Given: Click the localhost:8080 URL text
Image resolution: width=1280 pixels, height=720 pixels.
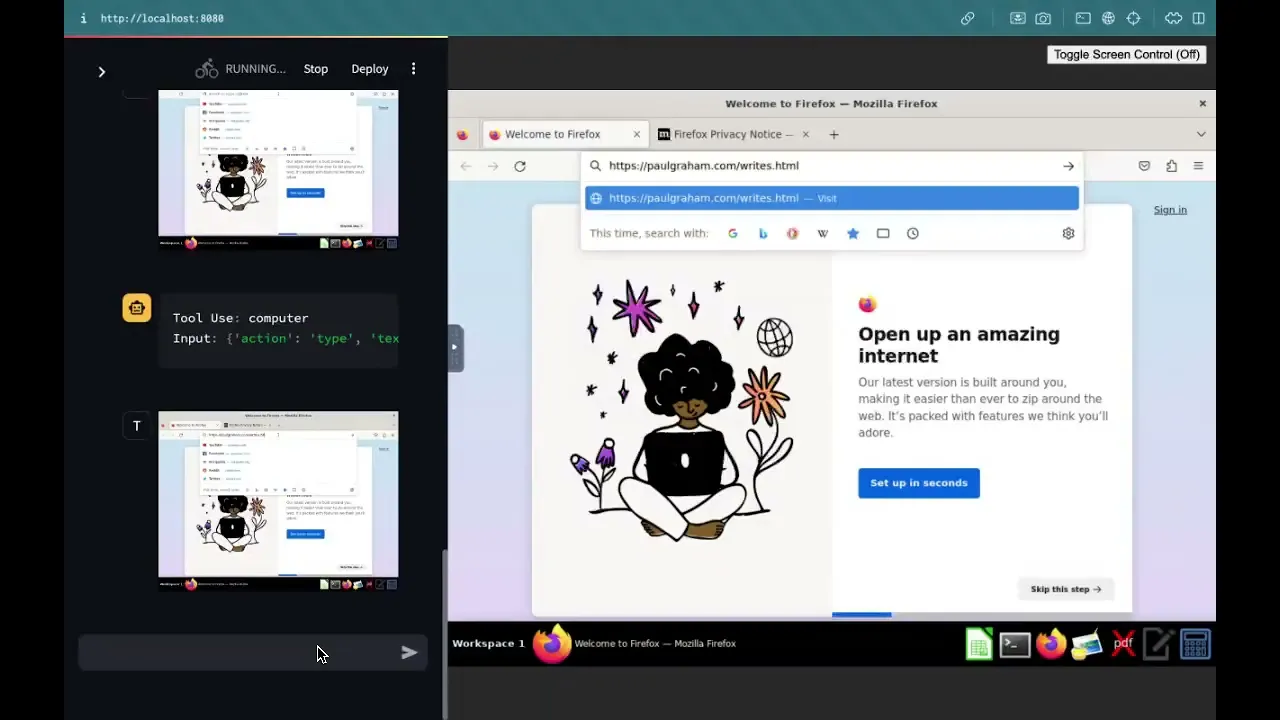Looking at the screenshot, I should [x=162, y=18].
